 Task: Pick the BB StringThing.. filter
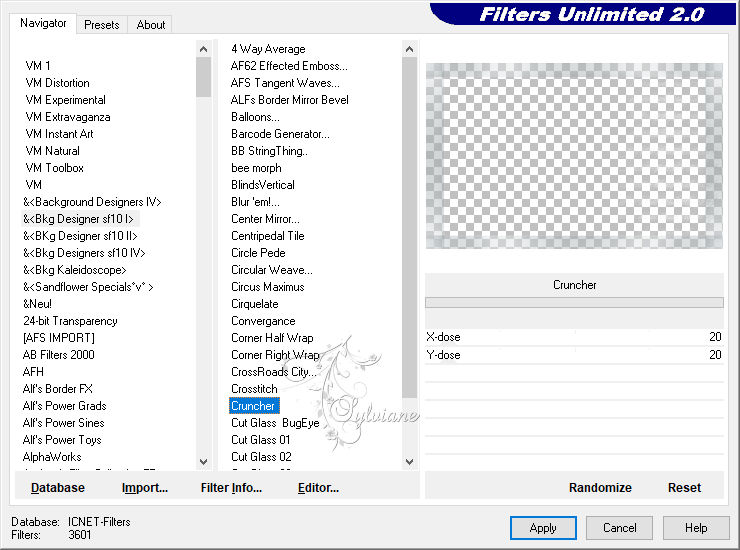tap(269, 151)
